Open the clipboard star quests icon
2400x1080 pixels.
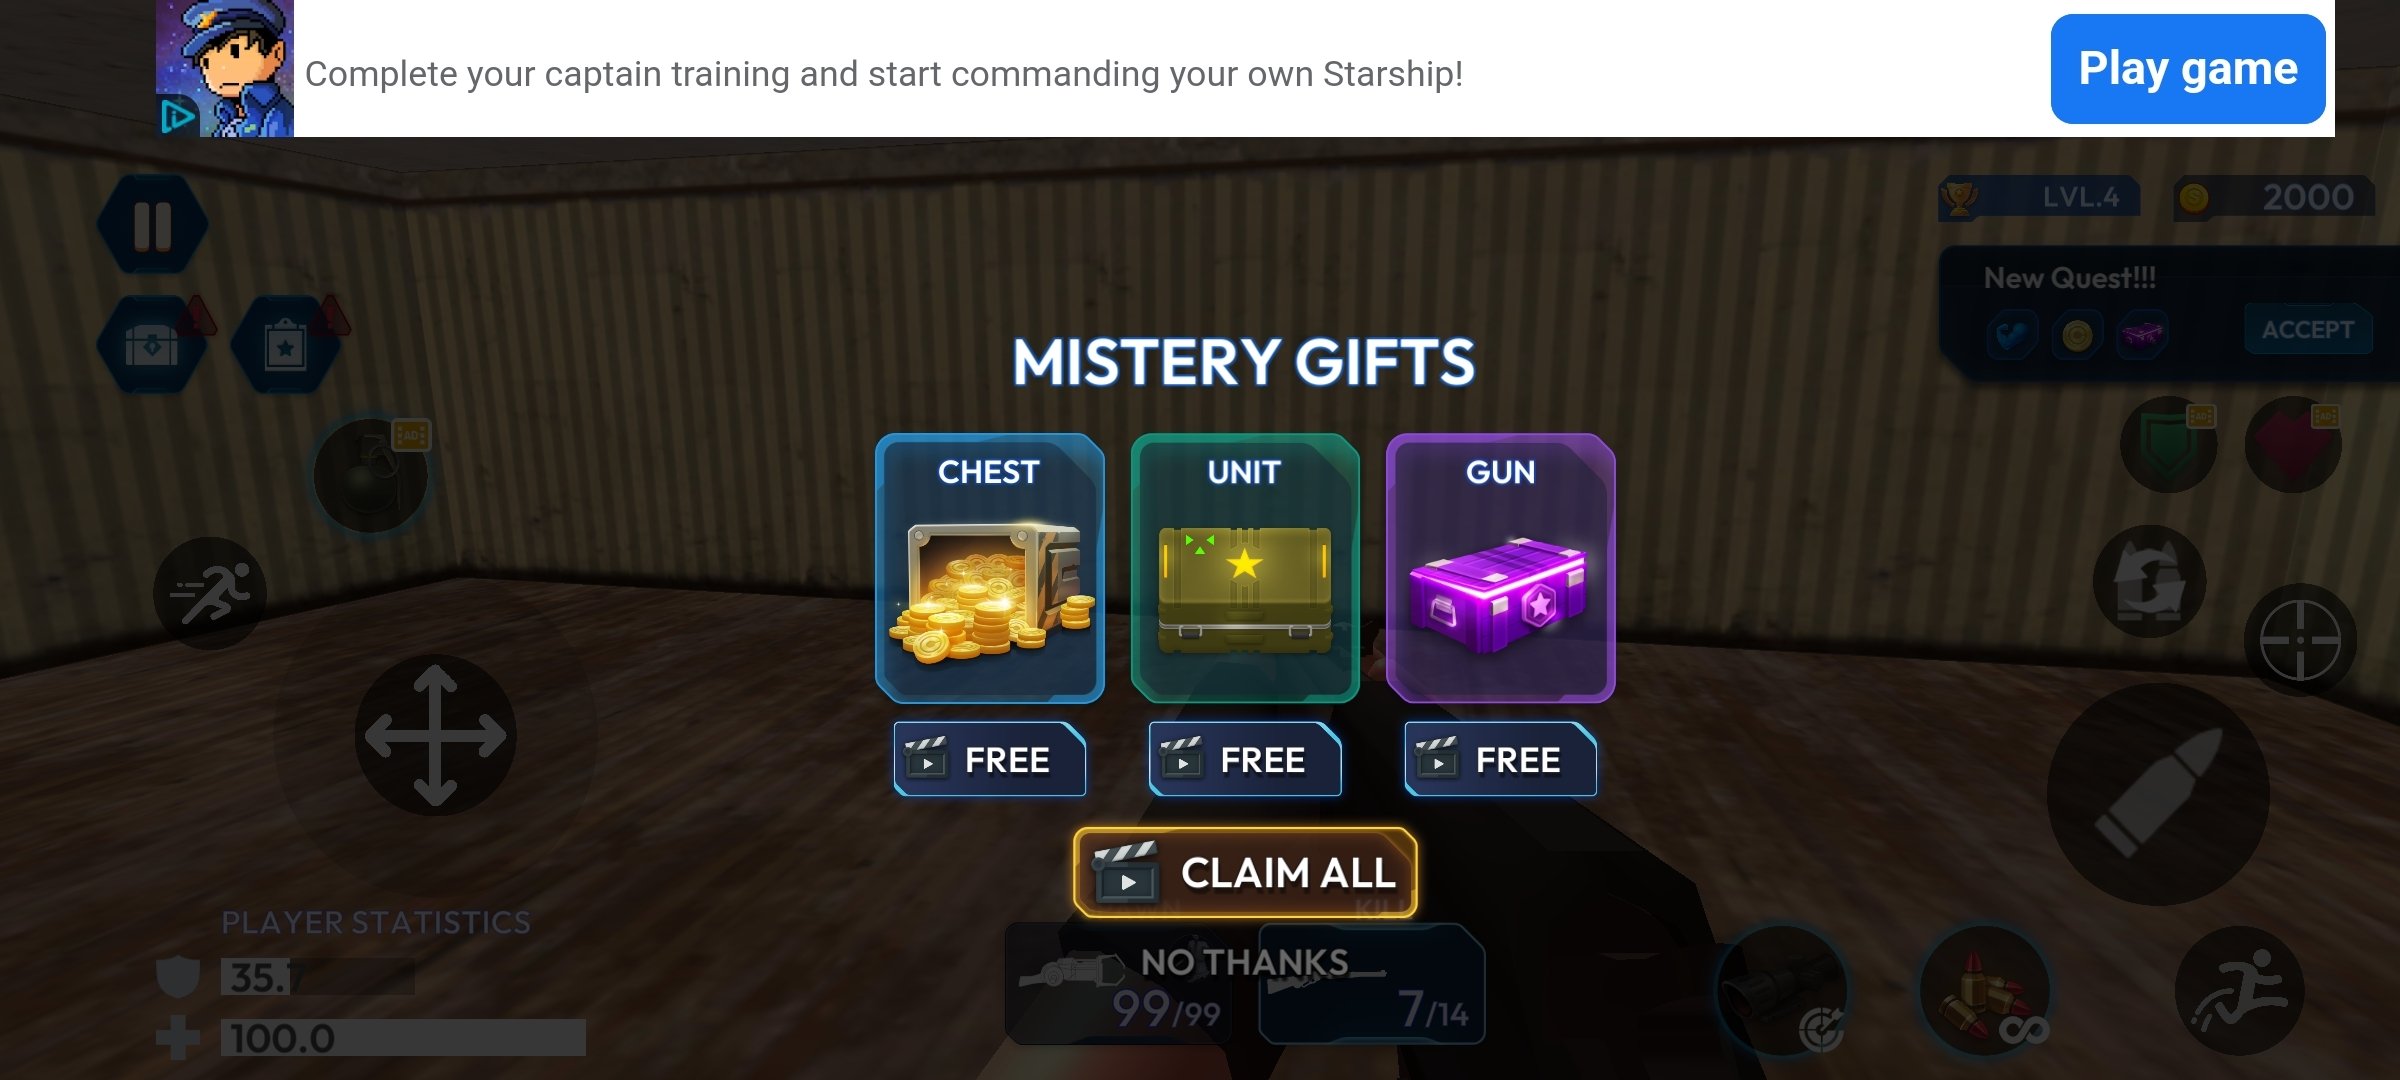pyautogui.click(x=286, y=345)
